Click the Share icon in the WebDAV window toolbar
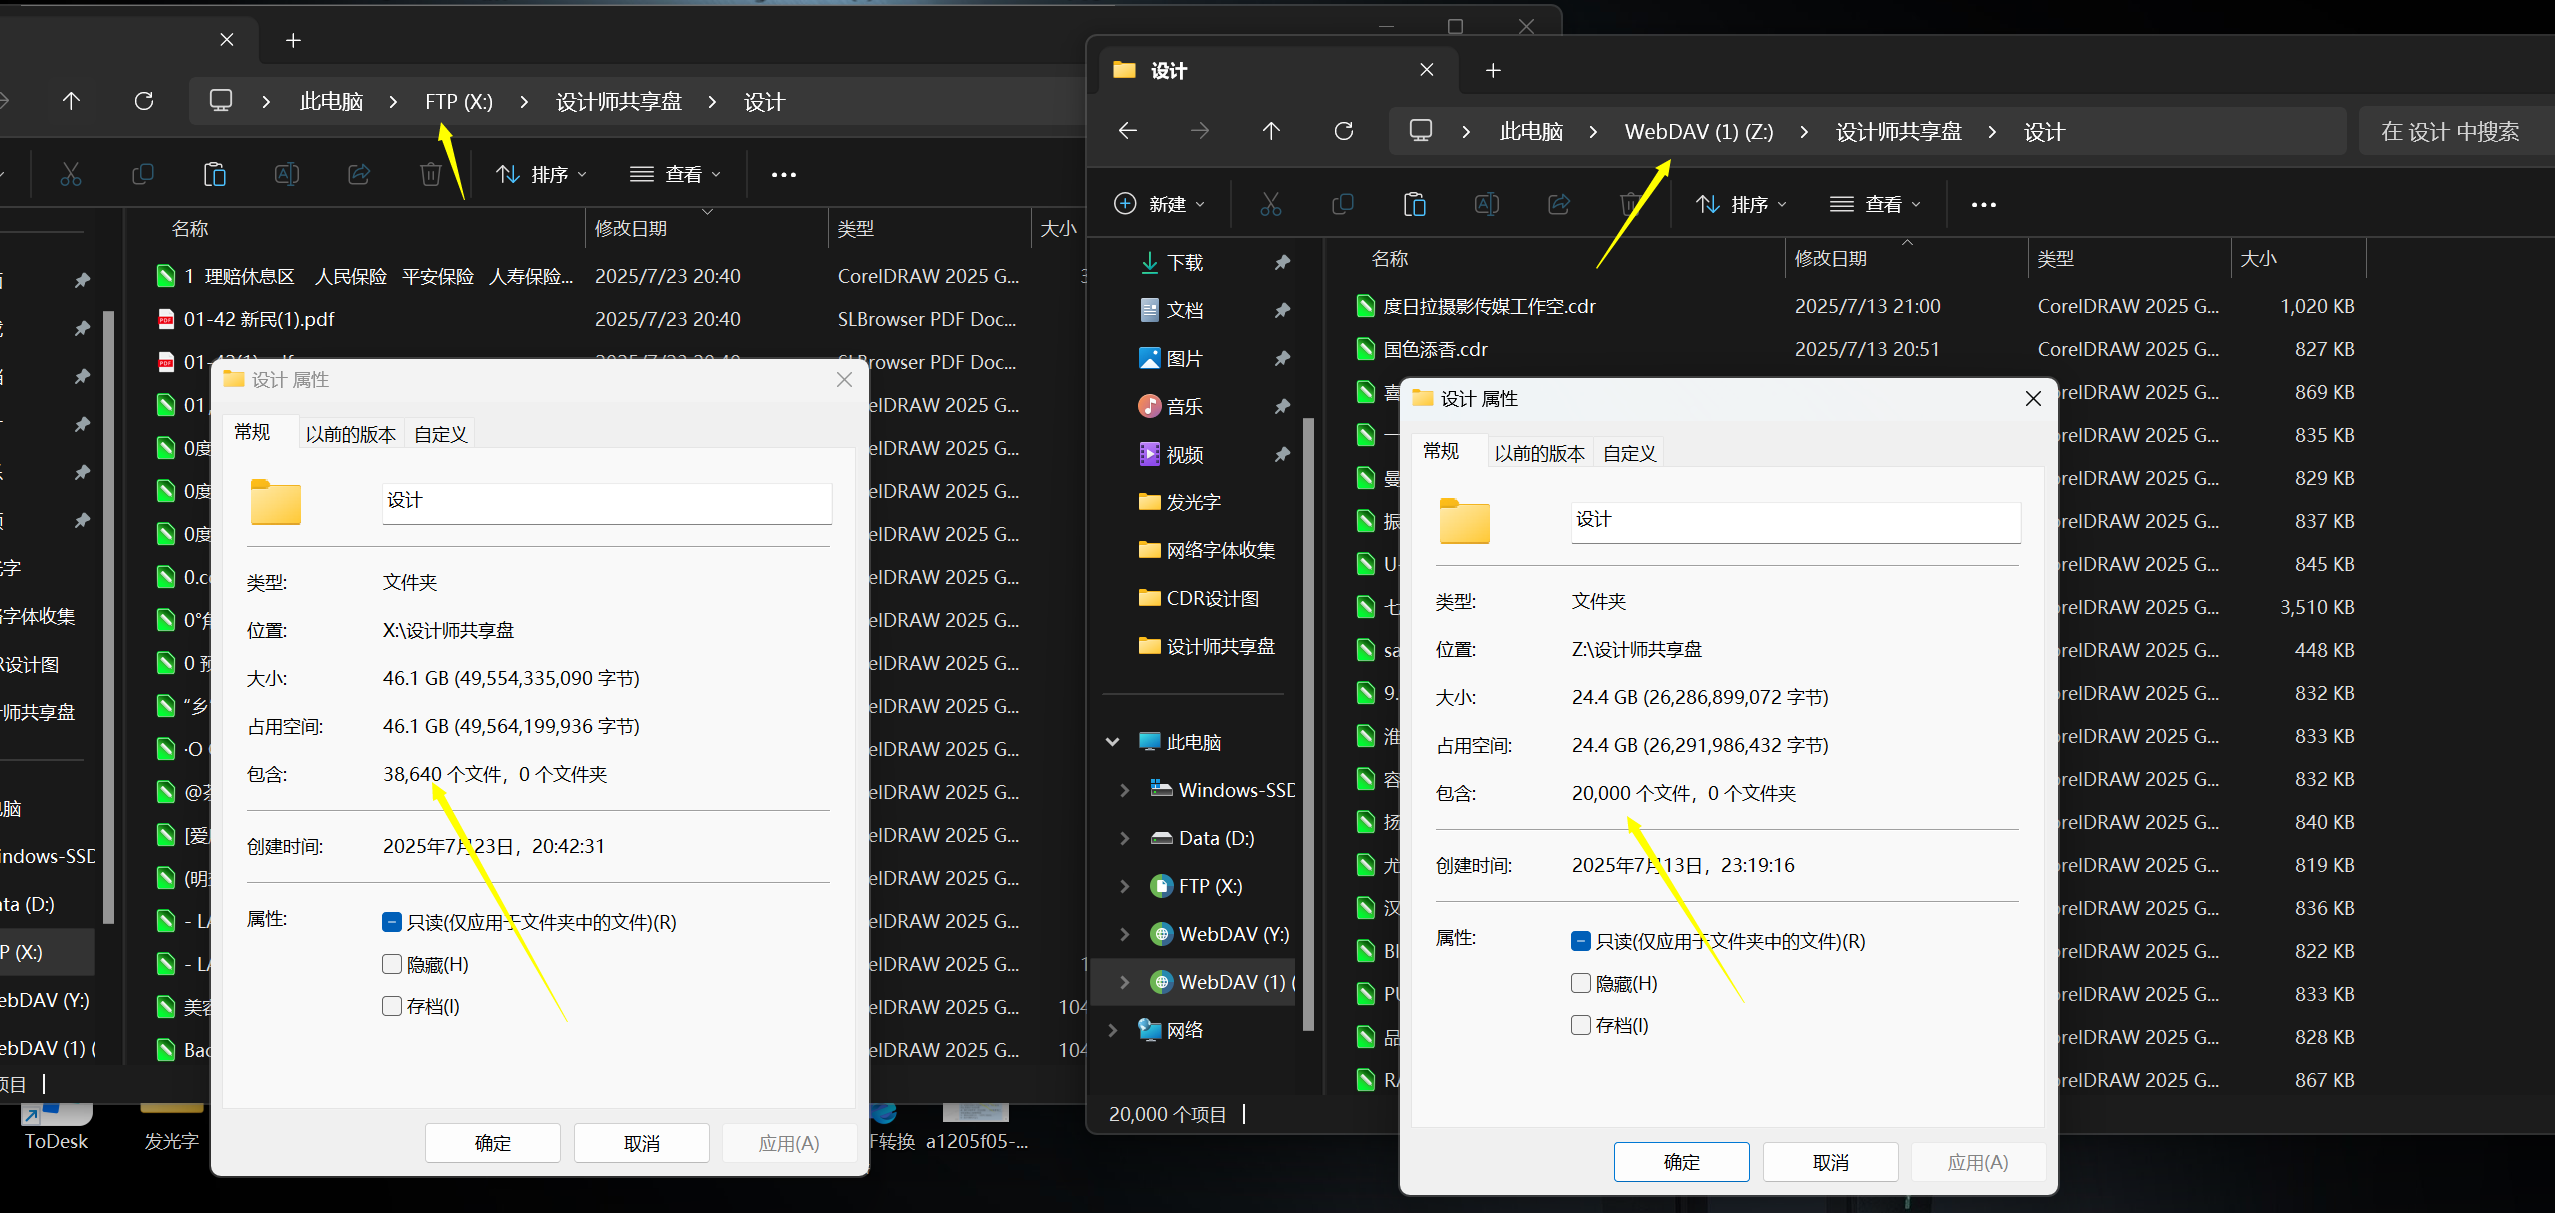Image resolution: width=2555 pixels, height=1213 pixels. tap(1558, 204)
